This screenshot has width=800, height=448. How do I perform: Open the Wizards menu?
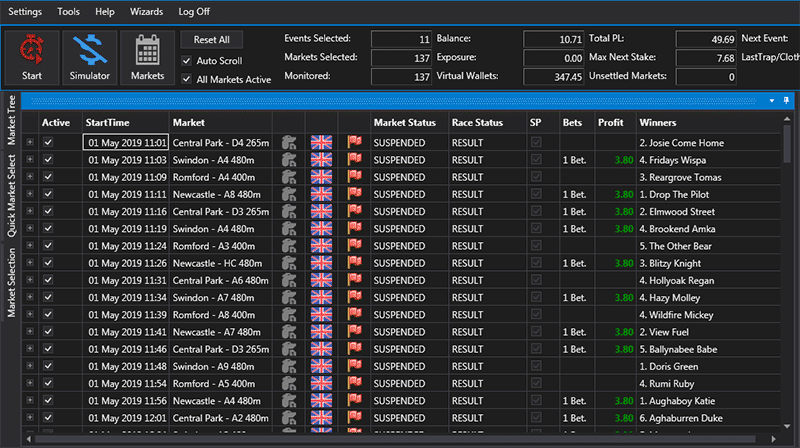146,12
